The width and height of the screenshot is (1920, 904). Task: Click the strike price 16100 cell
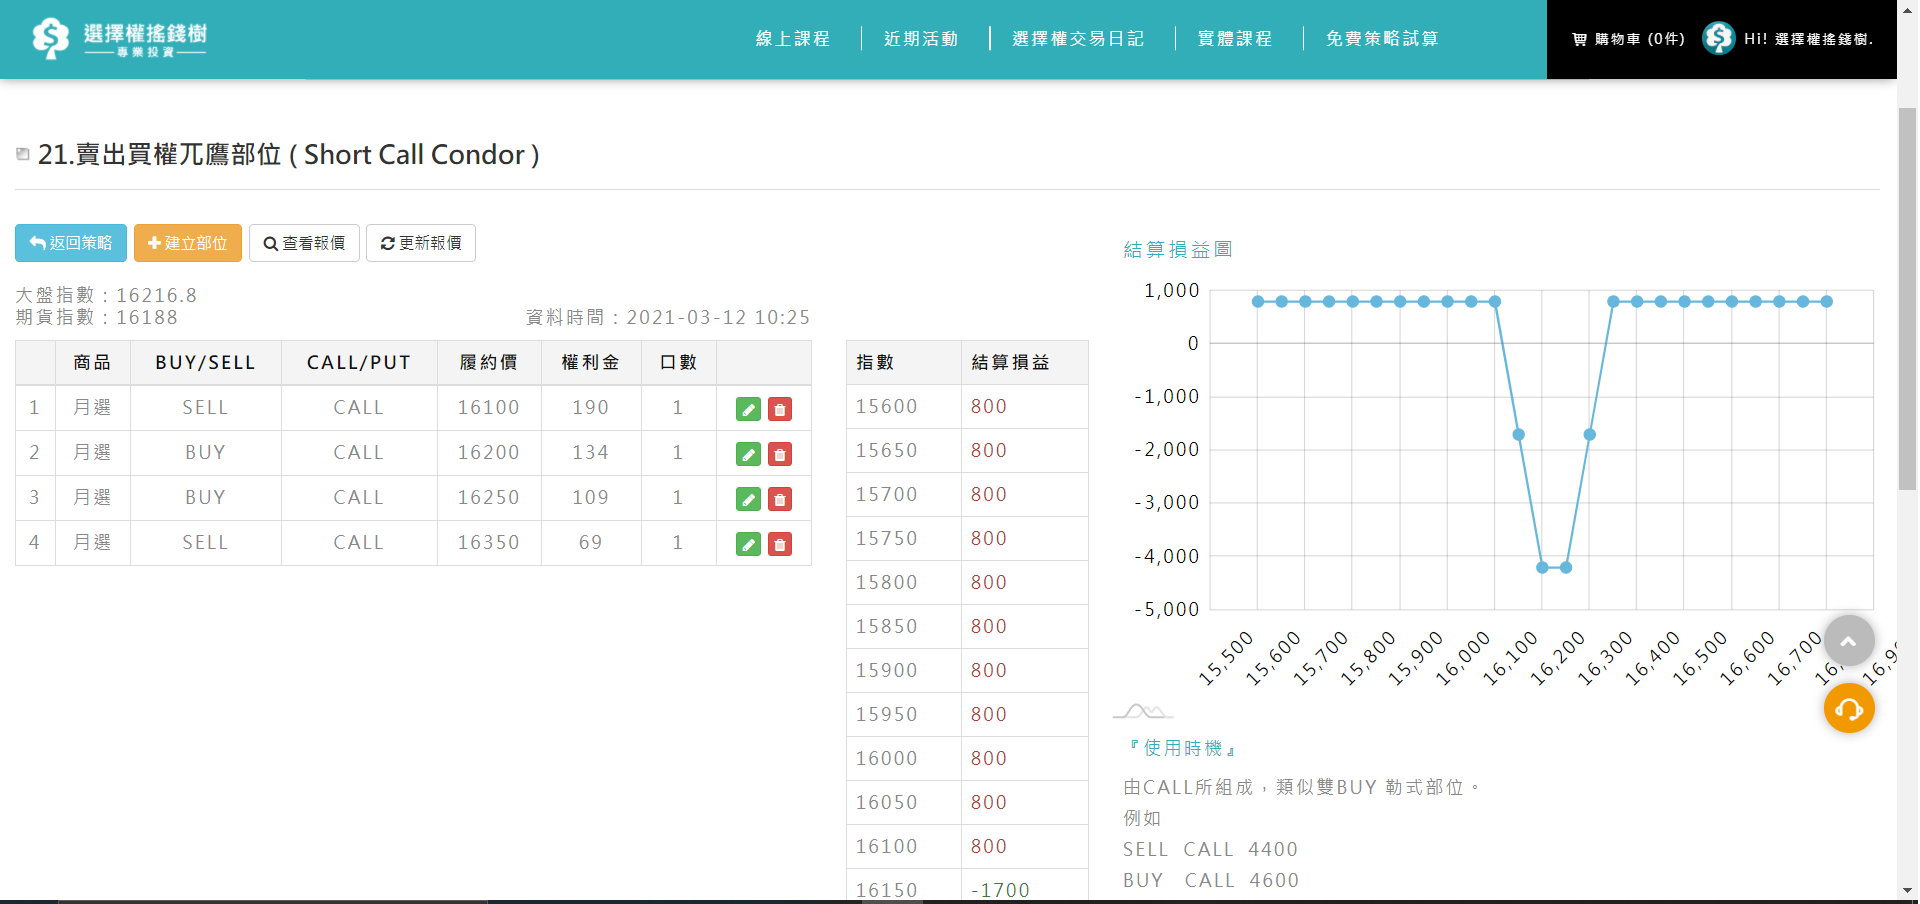click(489, 407)
